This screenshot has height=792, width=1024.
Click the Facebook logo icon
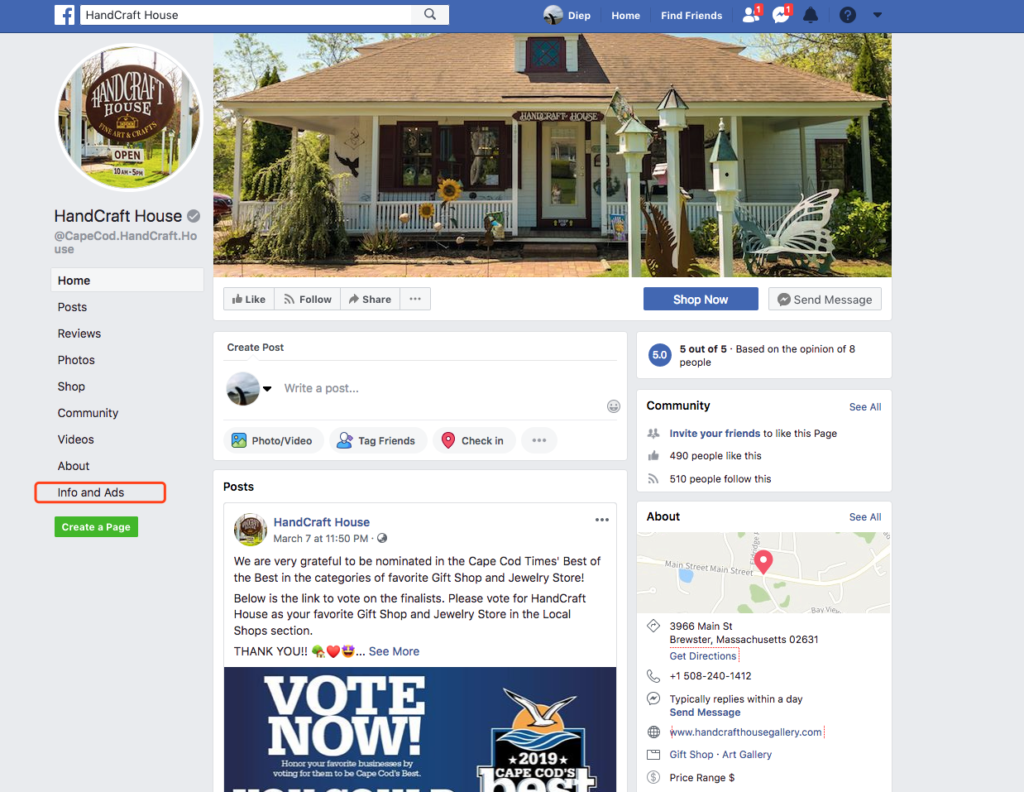64,14
